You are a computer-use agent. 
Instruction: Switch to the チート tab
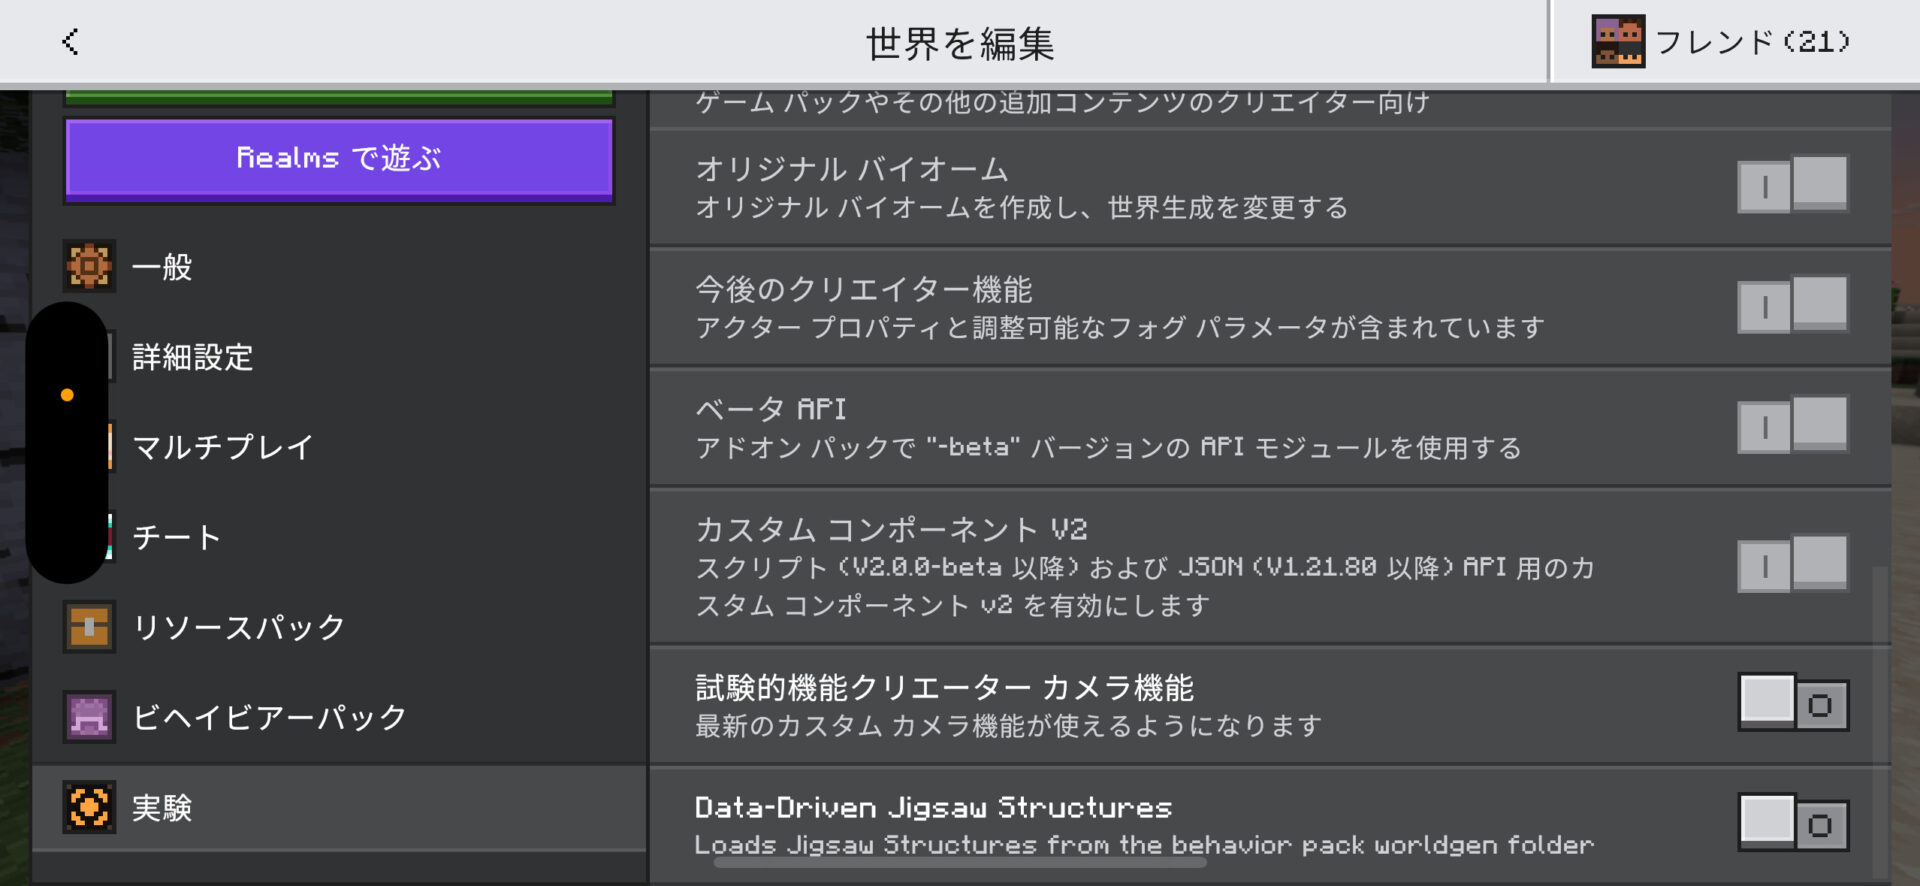click(x=176, y=537)
